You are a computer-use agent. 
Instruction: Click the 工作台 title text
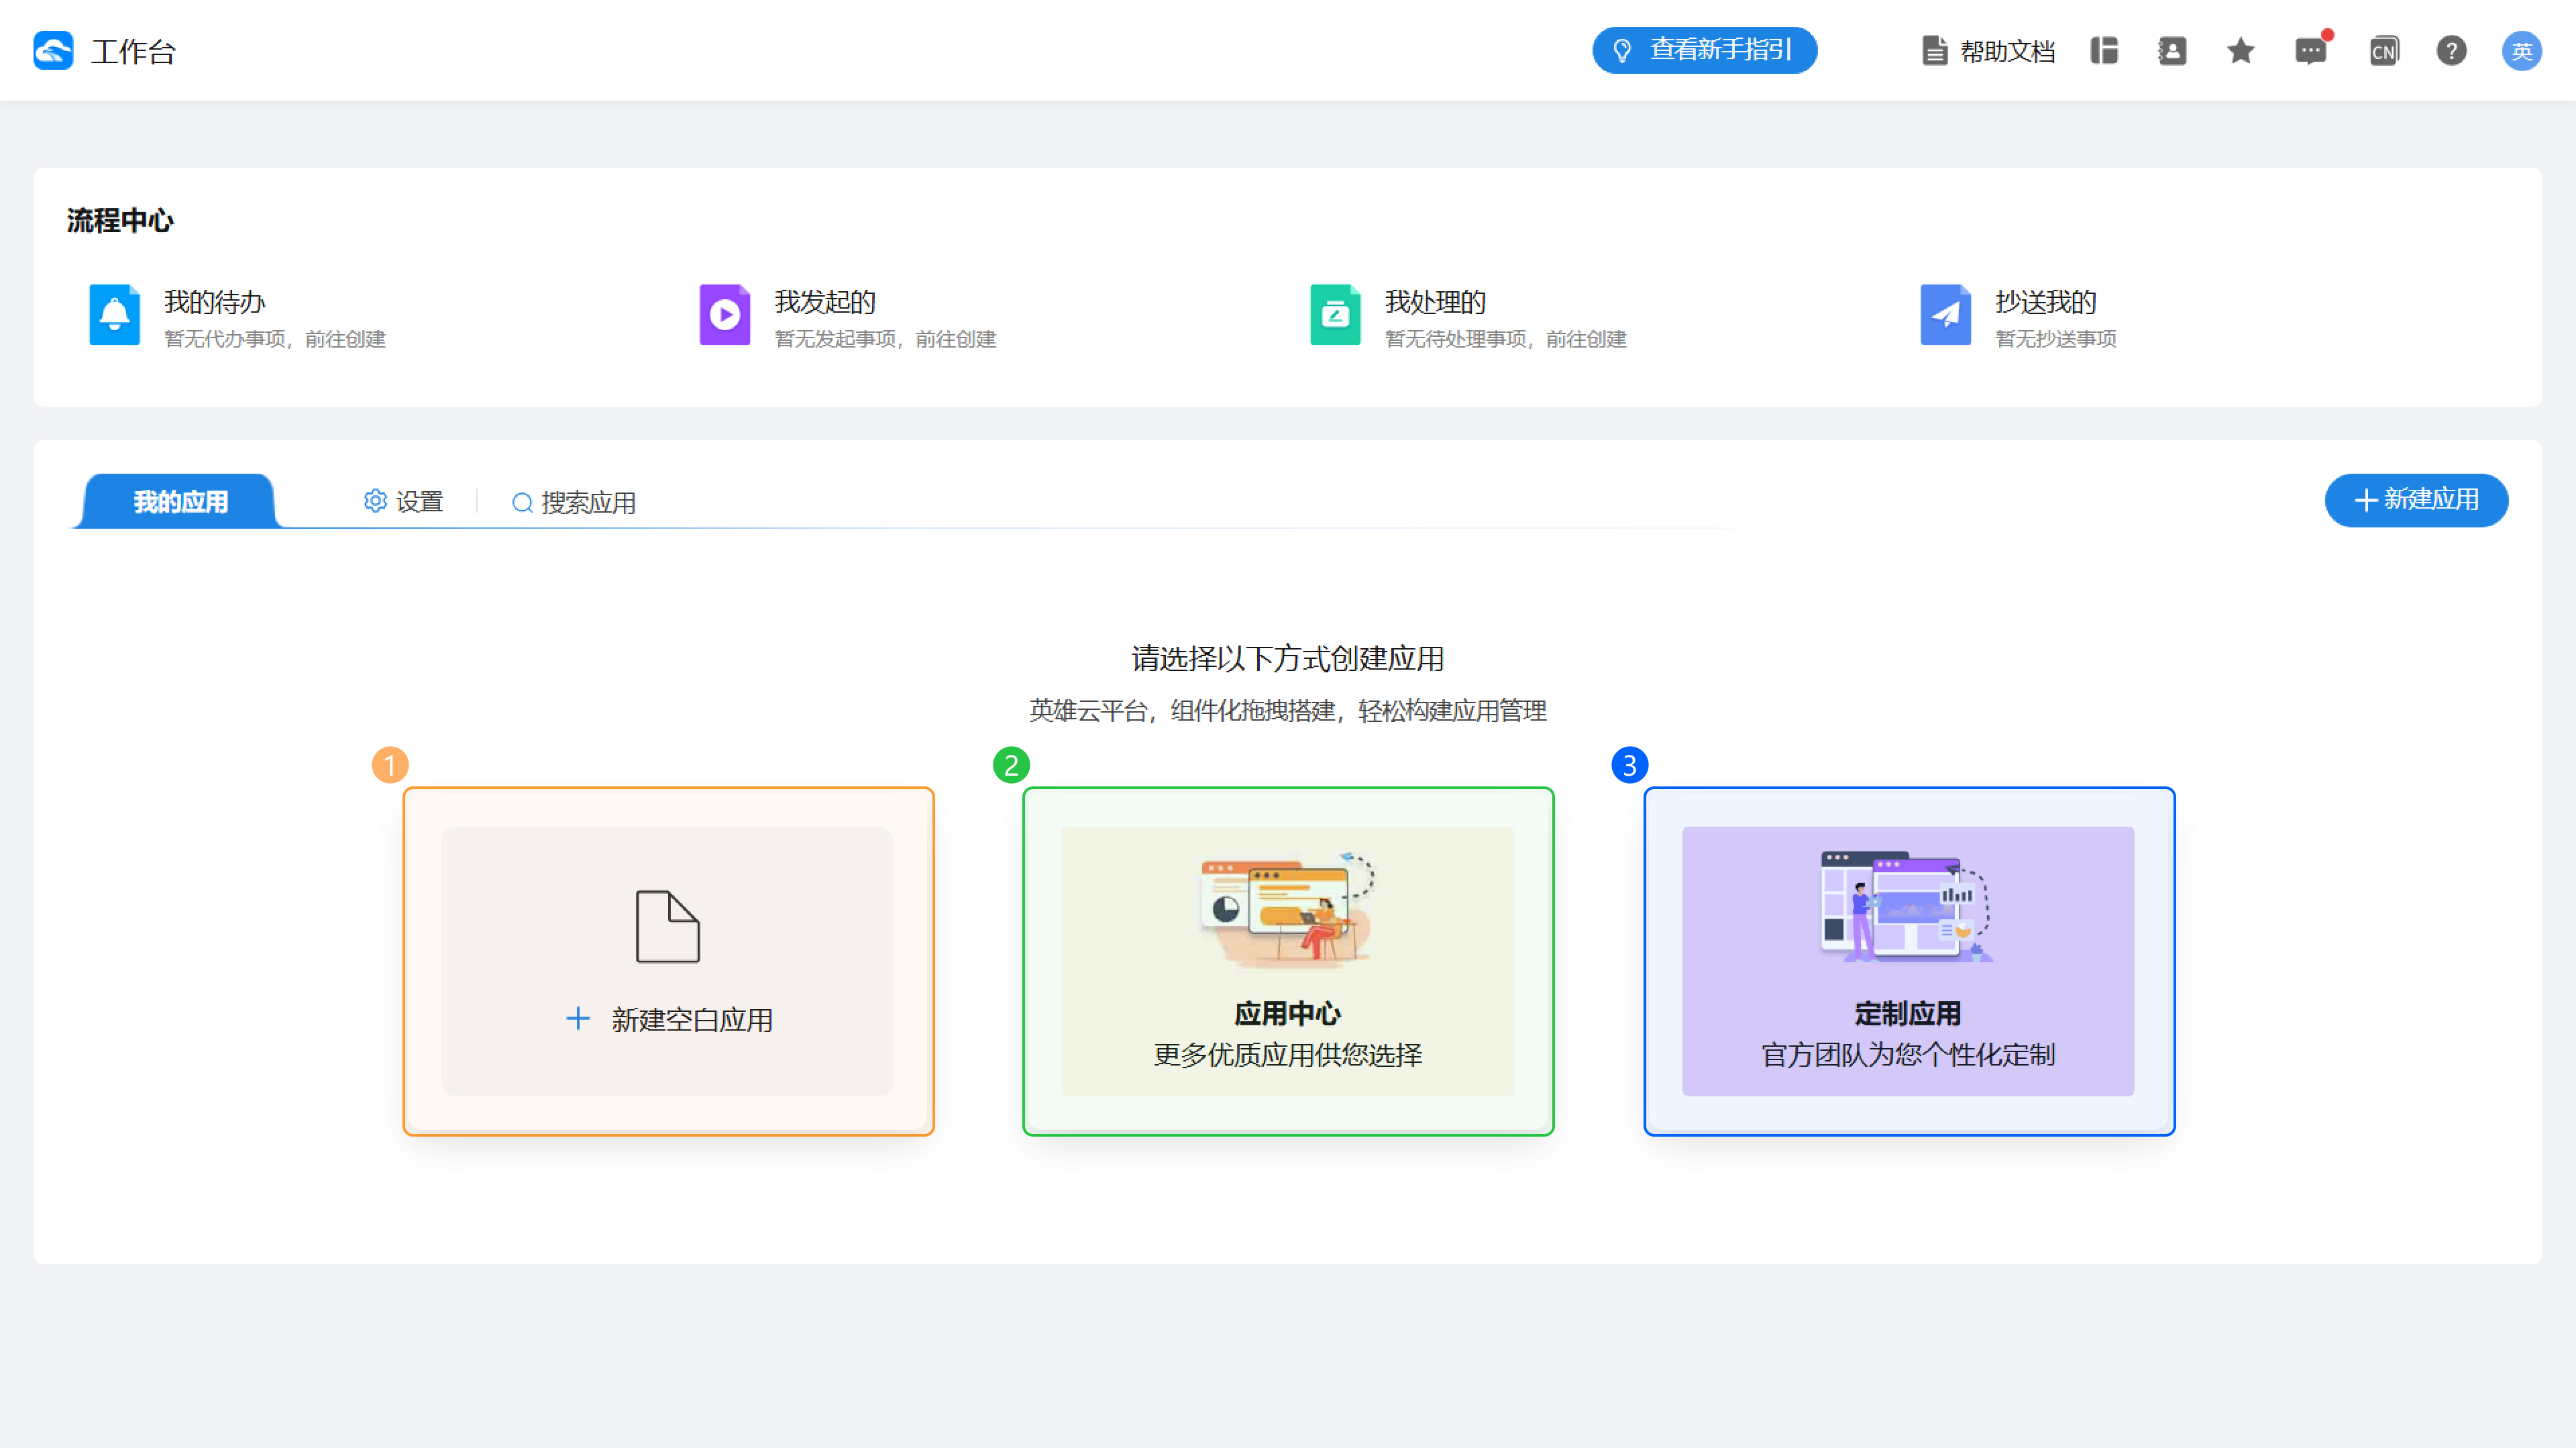[x=133, y=52]
